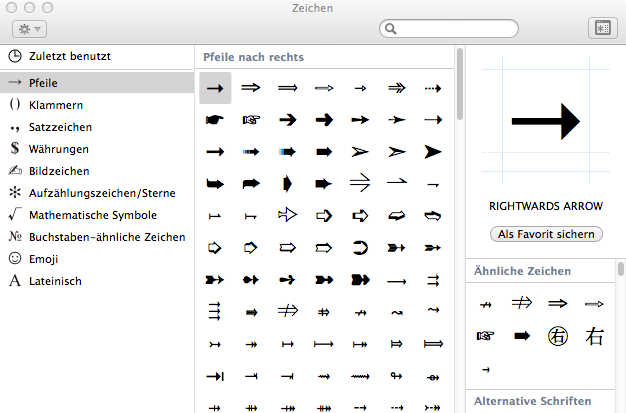Click the Alternative Schriften heading
The height and width of the screenshot is (413, 626).
(x=533, y=401)
